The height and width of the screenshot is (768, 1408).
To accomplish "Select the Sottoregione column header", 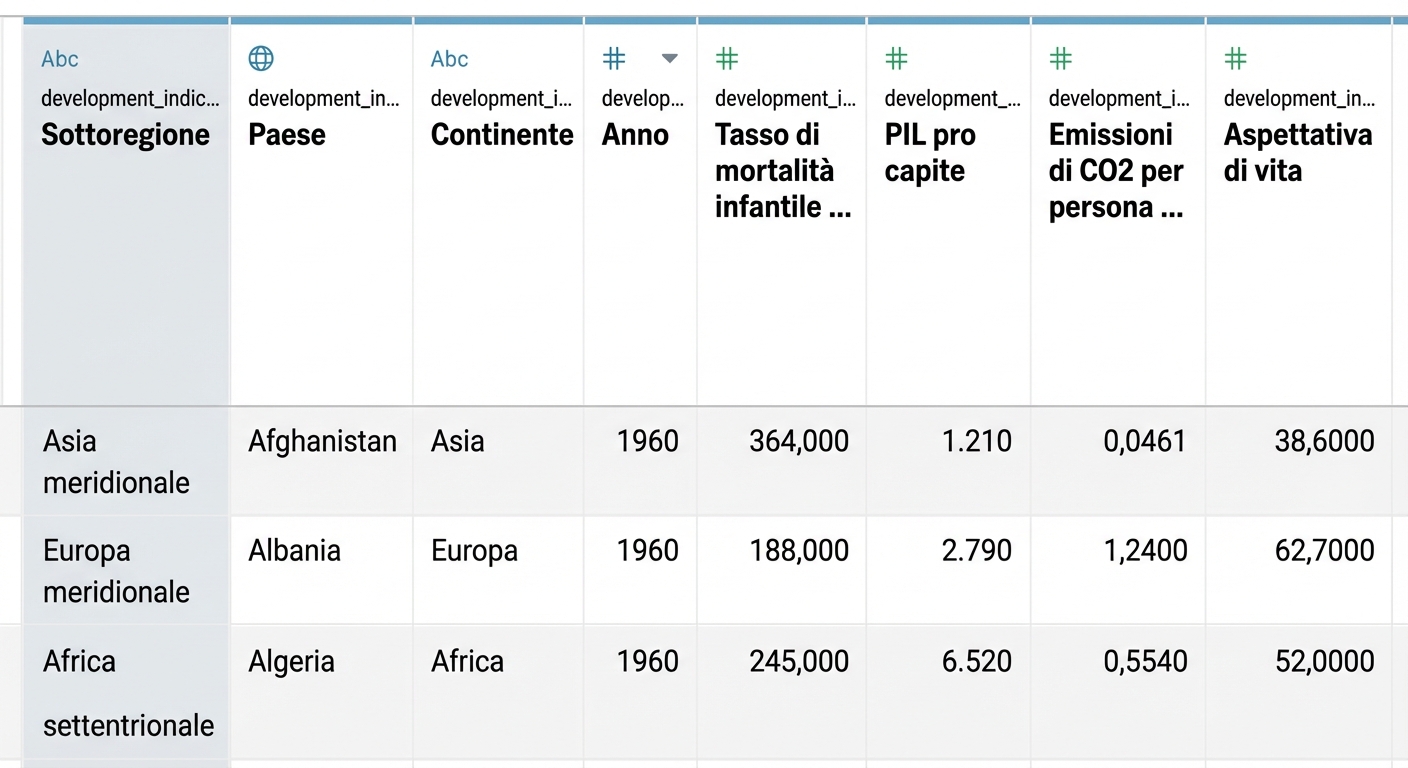I will pyautogui.click(x=126, y=135).
